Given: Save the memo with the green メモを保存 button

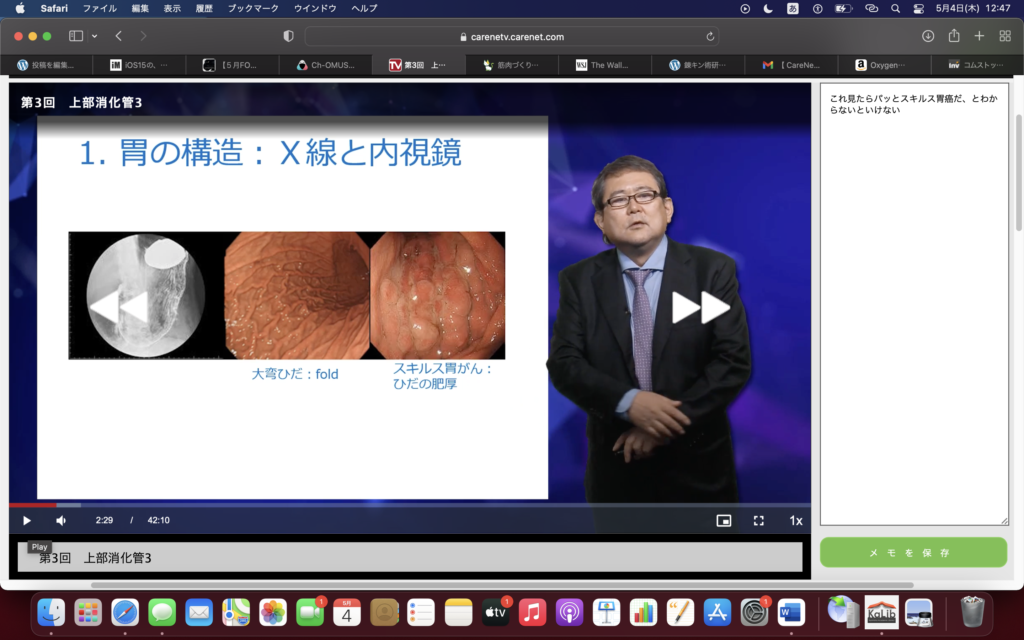Looking at the screenshot, I should point(913,552).
